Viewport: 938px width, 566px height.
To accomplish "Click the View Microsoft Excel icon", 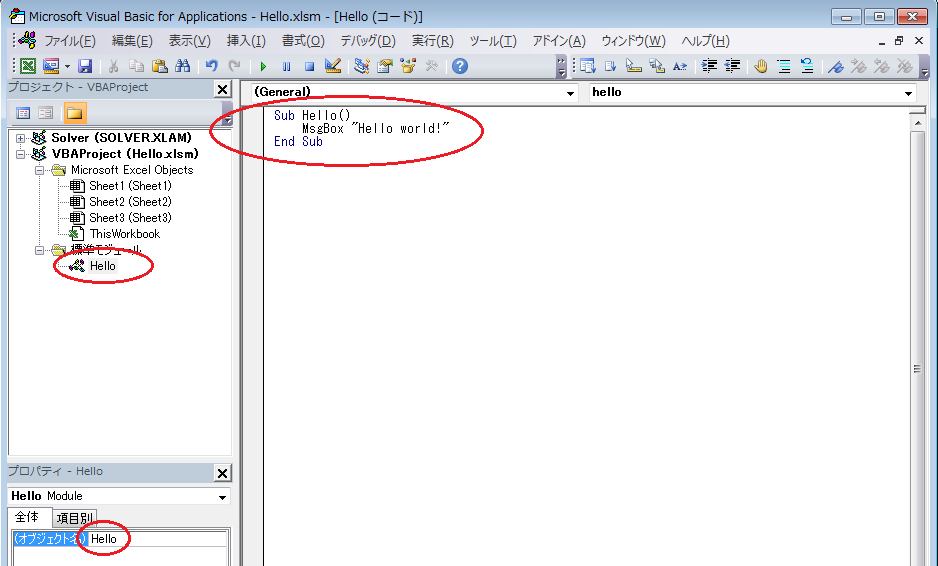I will pyautogui.click(x=28, y=66).
